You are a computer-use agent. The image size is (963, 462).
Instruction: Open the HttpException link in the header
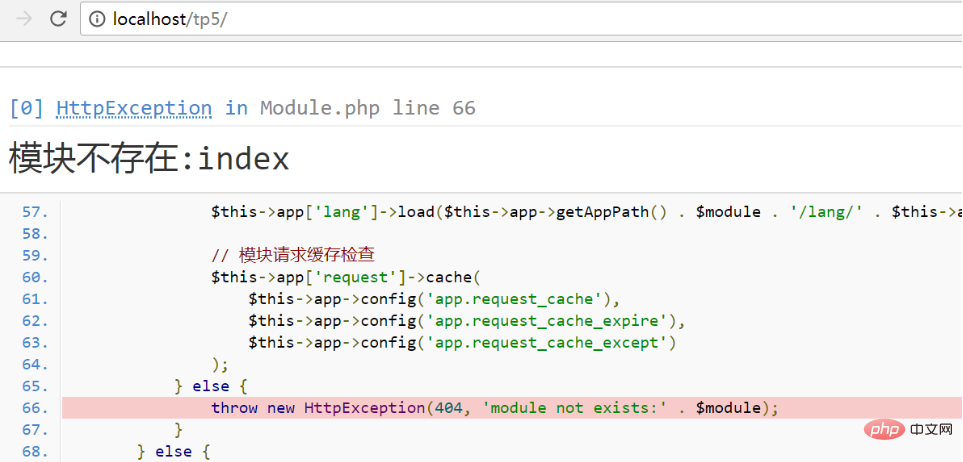(134, 108)
